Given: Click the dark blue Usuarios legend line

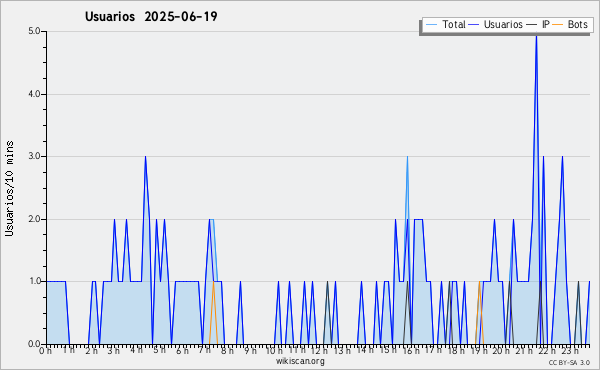Looking at the screenshot, I should [x=474, y=24].
